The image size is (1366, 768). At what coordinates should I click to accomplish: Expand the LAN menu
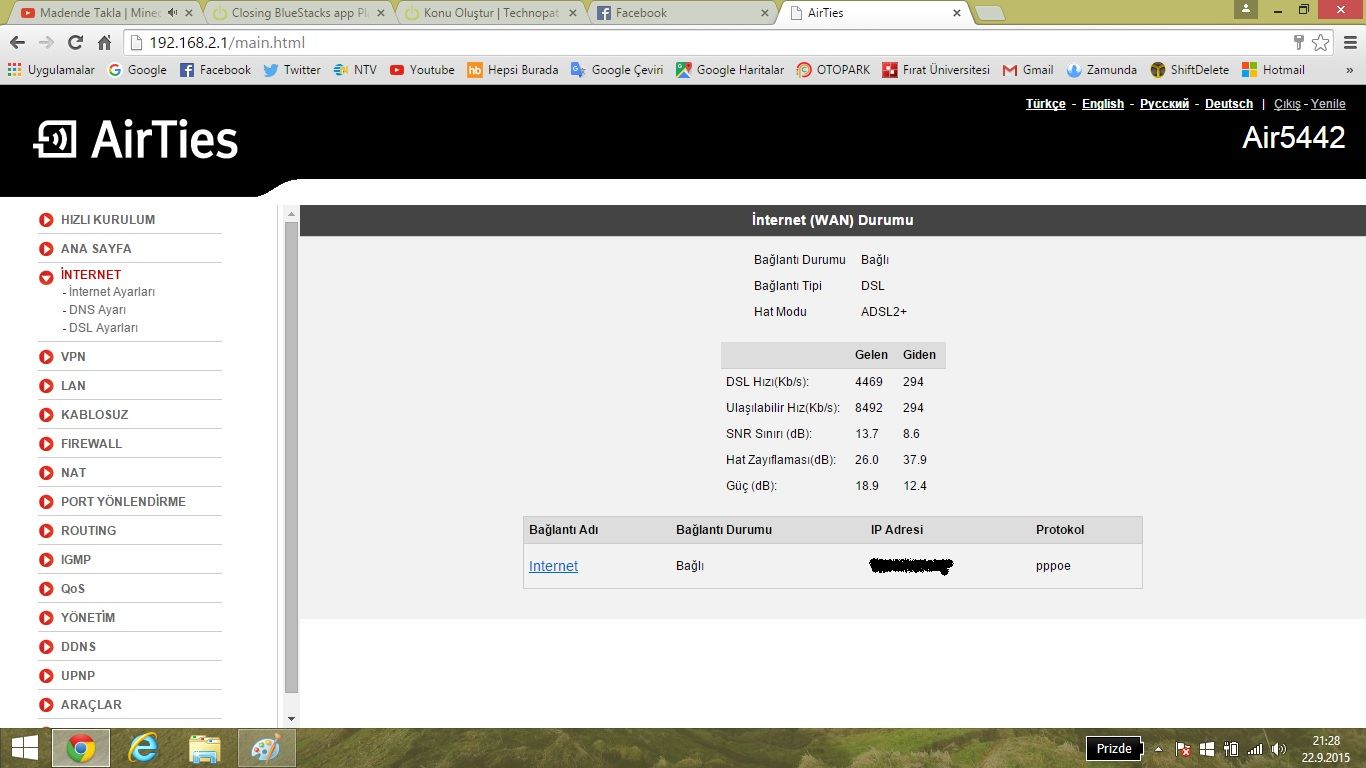tap(73, 386)
